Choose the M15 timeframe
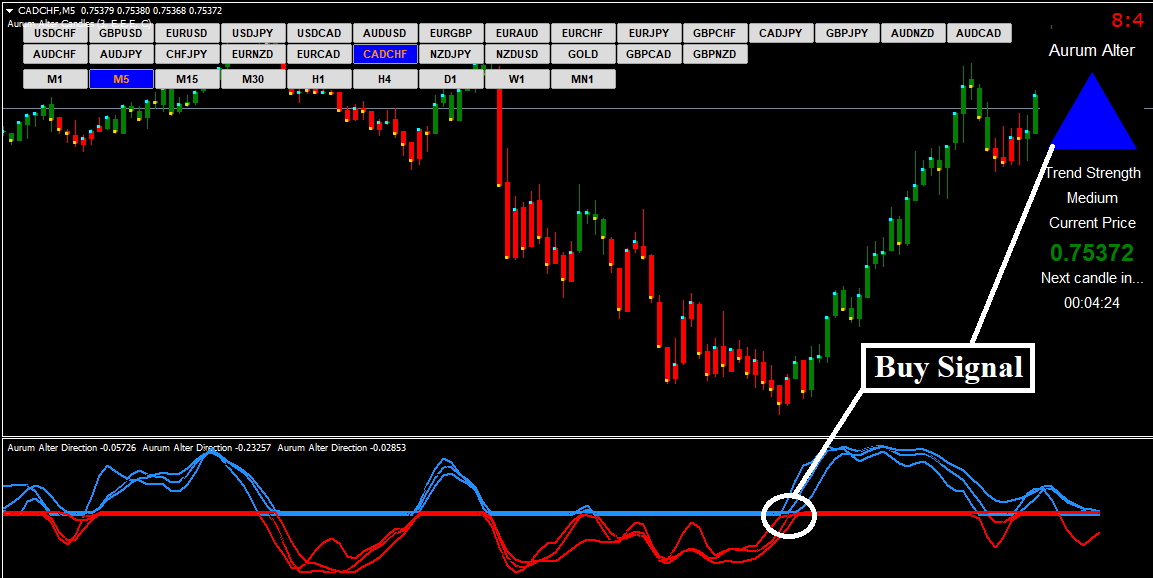This screenshot has width=1153, height=578. (x=187, y=79)
